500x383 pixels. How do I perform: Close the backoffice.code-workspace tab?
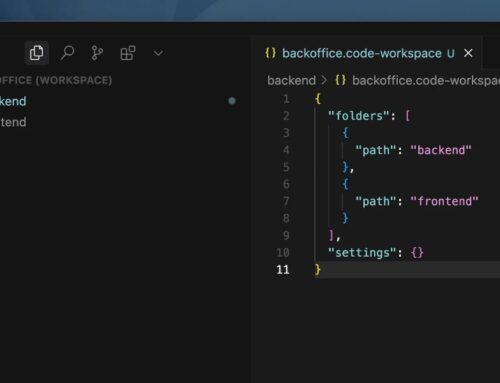(468, 53)
